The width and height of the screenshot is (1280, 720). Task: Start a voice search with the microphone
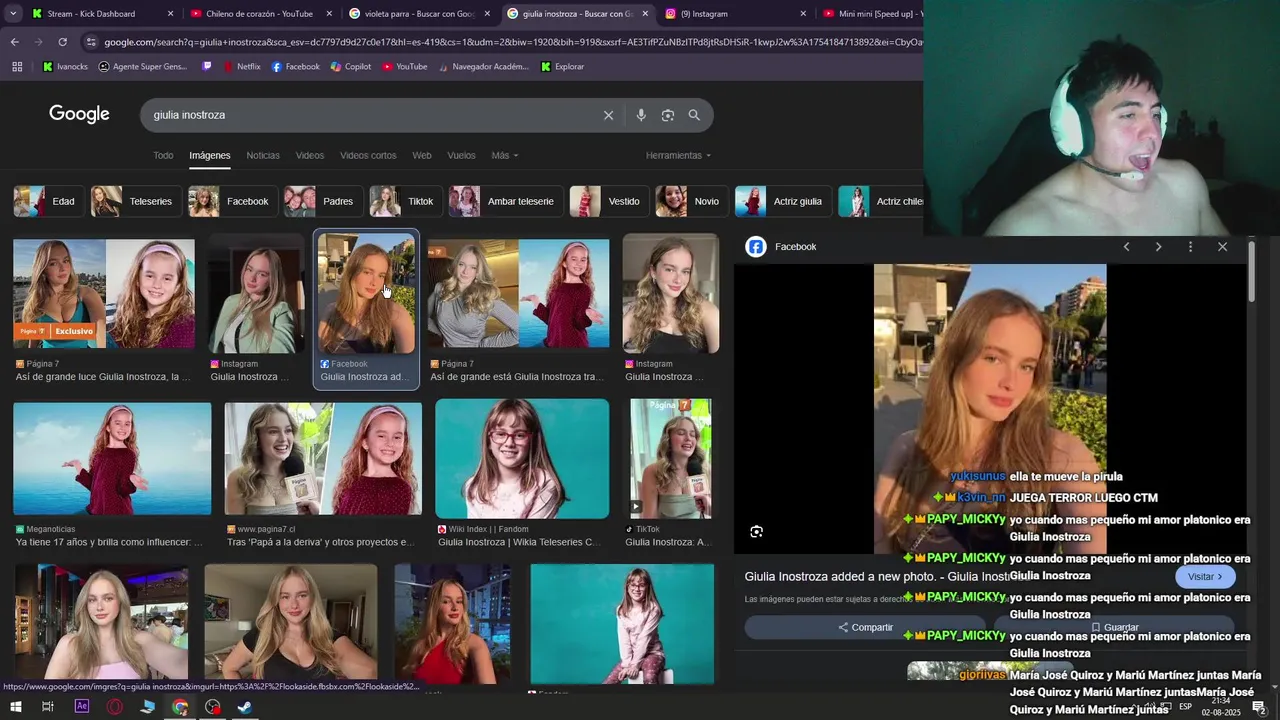point(641,115)
